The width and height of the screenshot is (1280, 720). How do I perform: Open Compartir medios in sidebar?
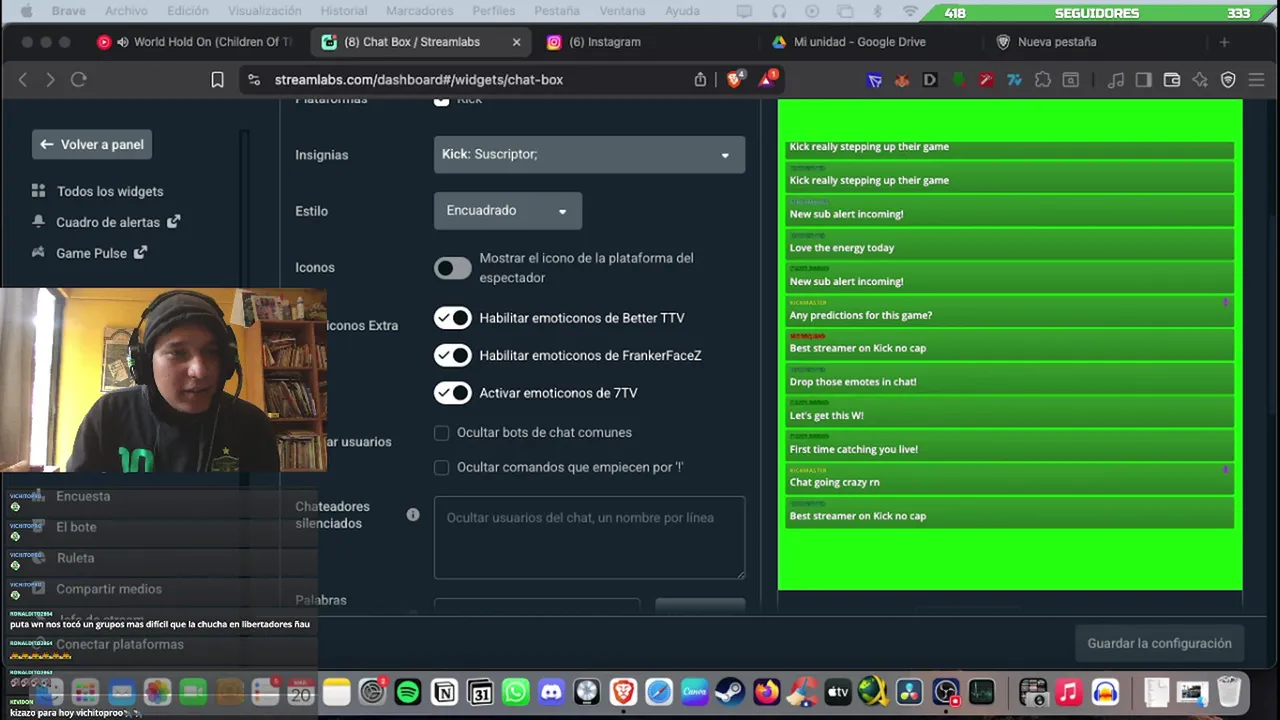click(x=109, y=589)
